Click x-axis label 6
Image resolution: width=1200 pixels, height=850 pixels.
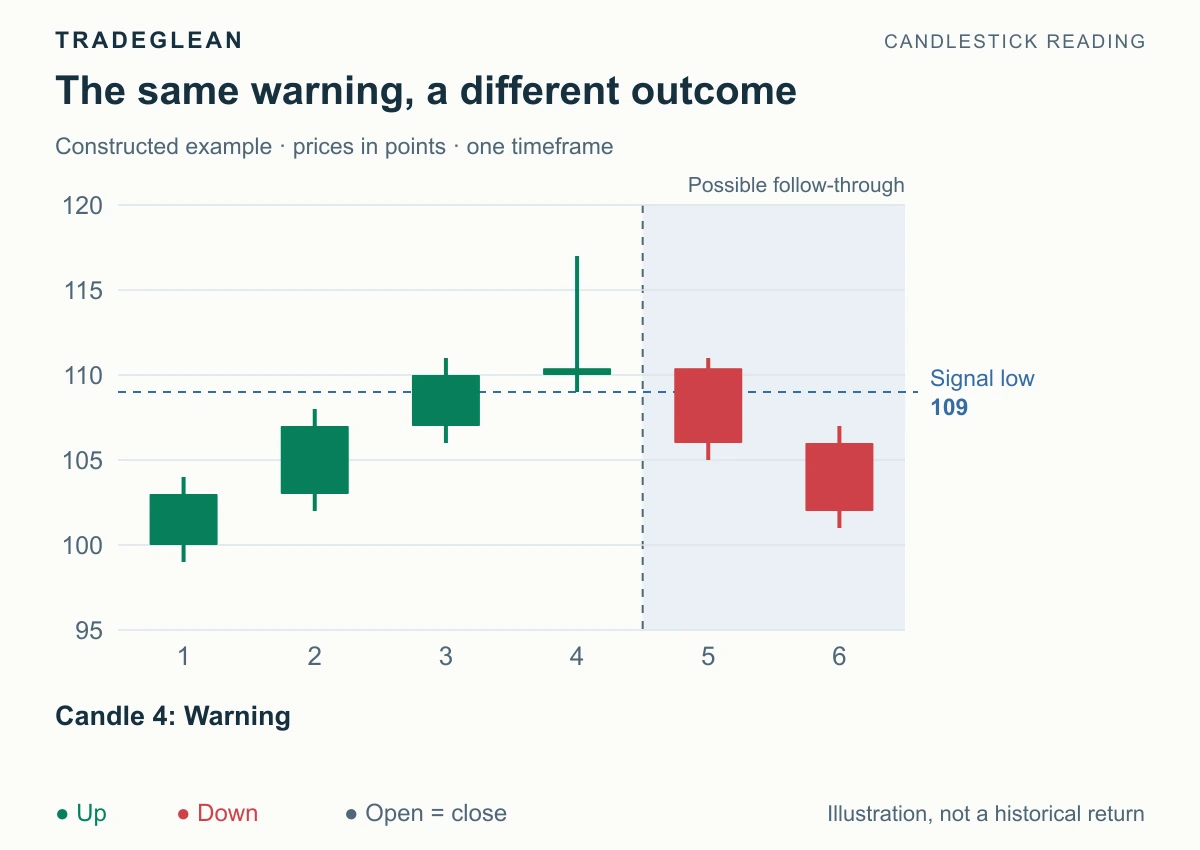[839, 657]
